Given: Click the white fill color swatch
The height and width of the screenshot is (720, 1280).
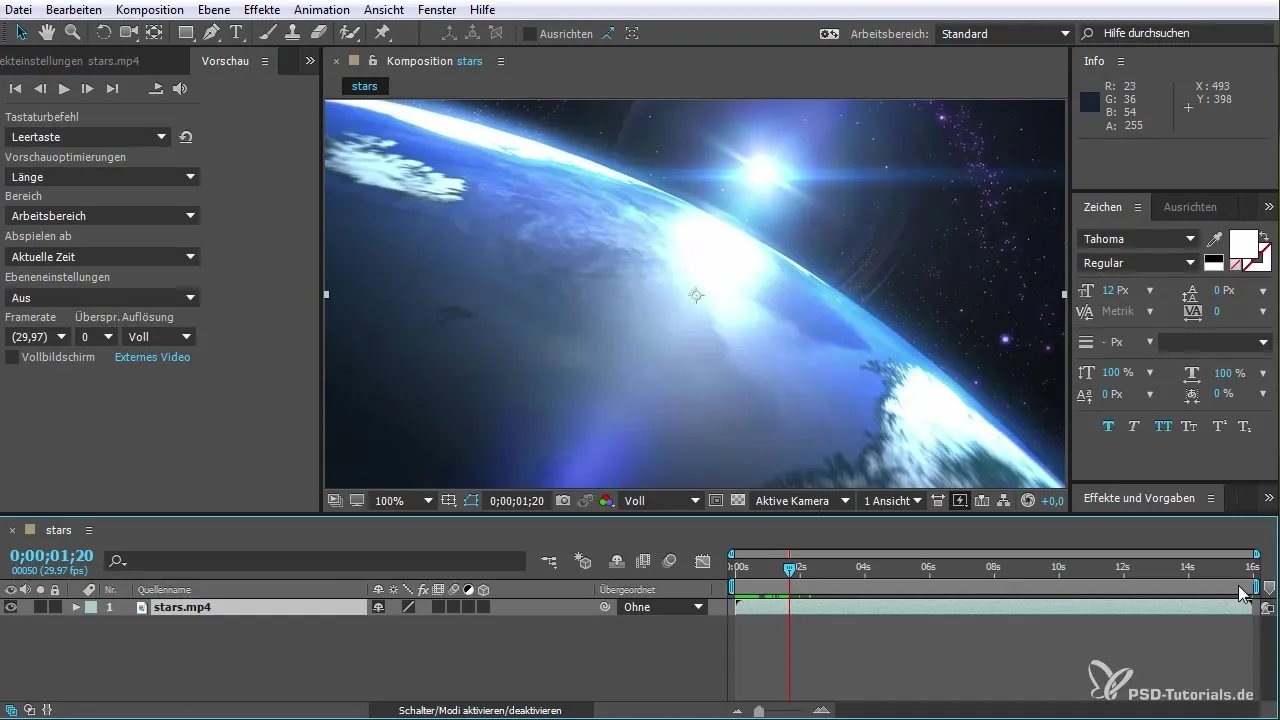Looking at the screenshot, I should [1243, 244].
